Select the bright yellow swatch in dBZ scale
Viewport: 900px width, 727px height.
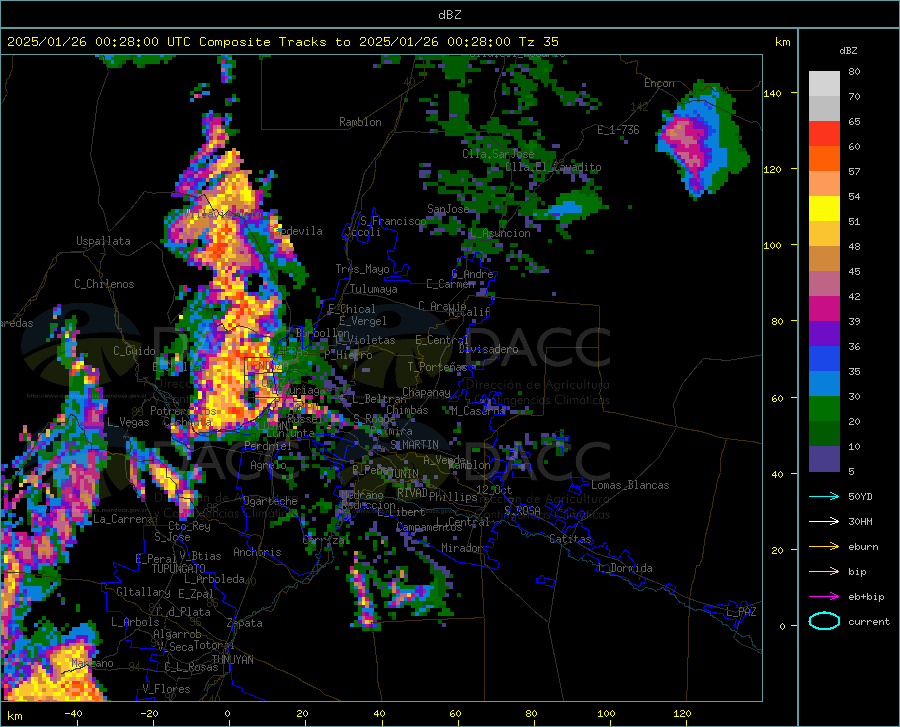pyautogui.click(x=824, y=209)
